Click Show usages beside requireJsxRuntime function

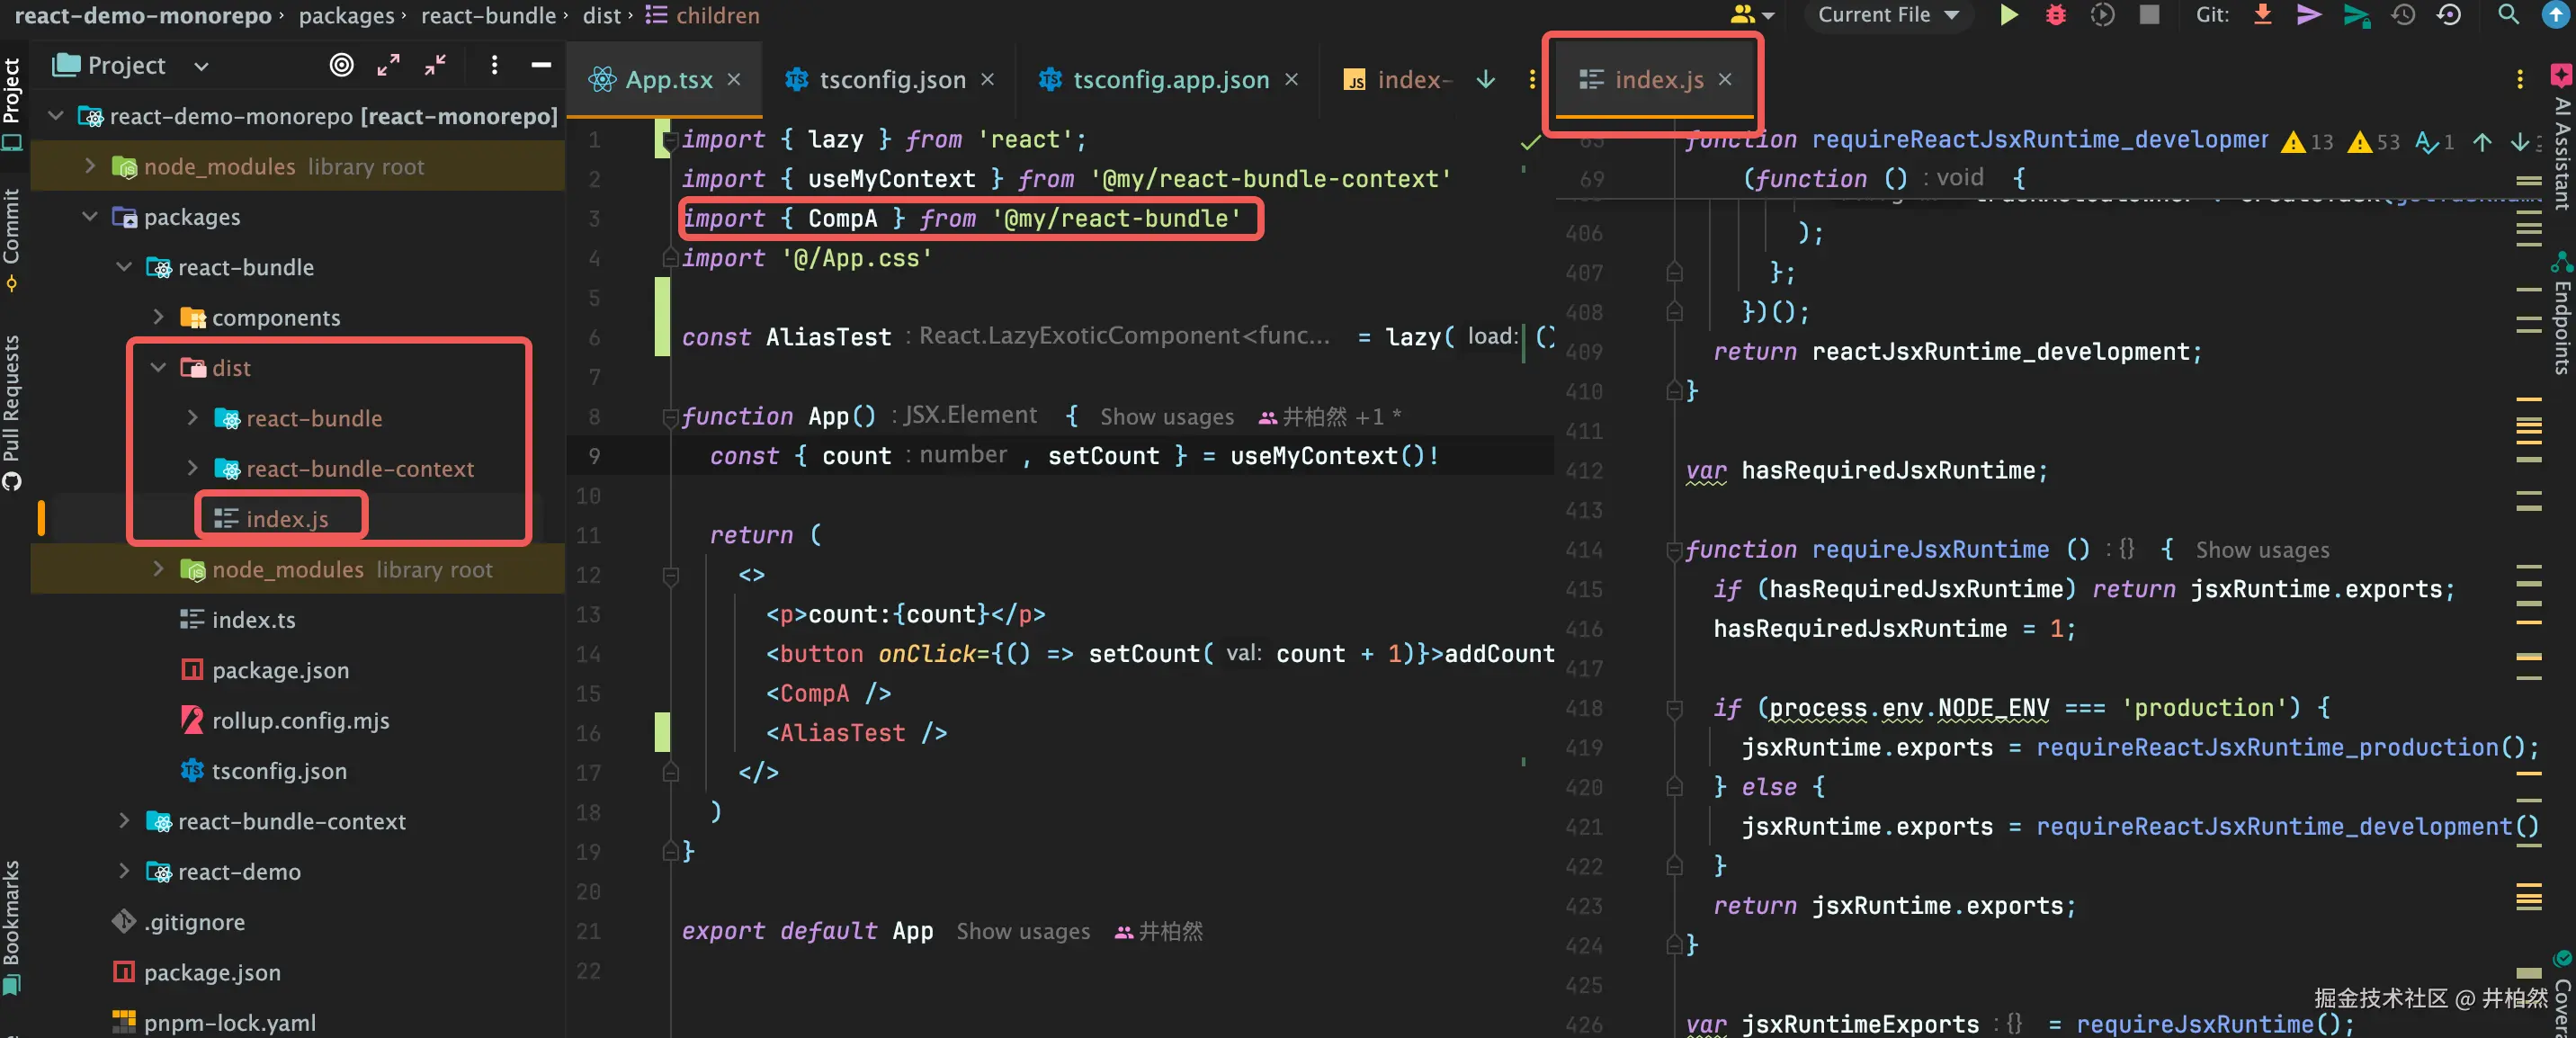pyautogui.click(x=2261, y=550)
